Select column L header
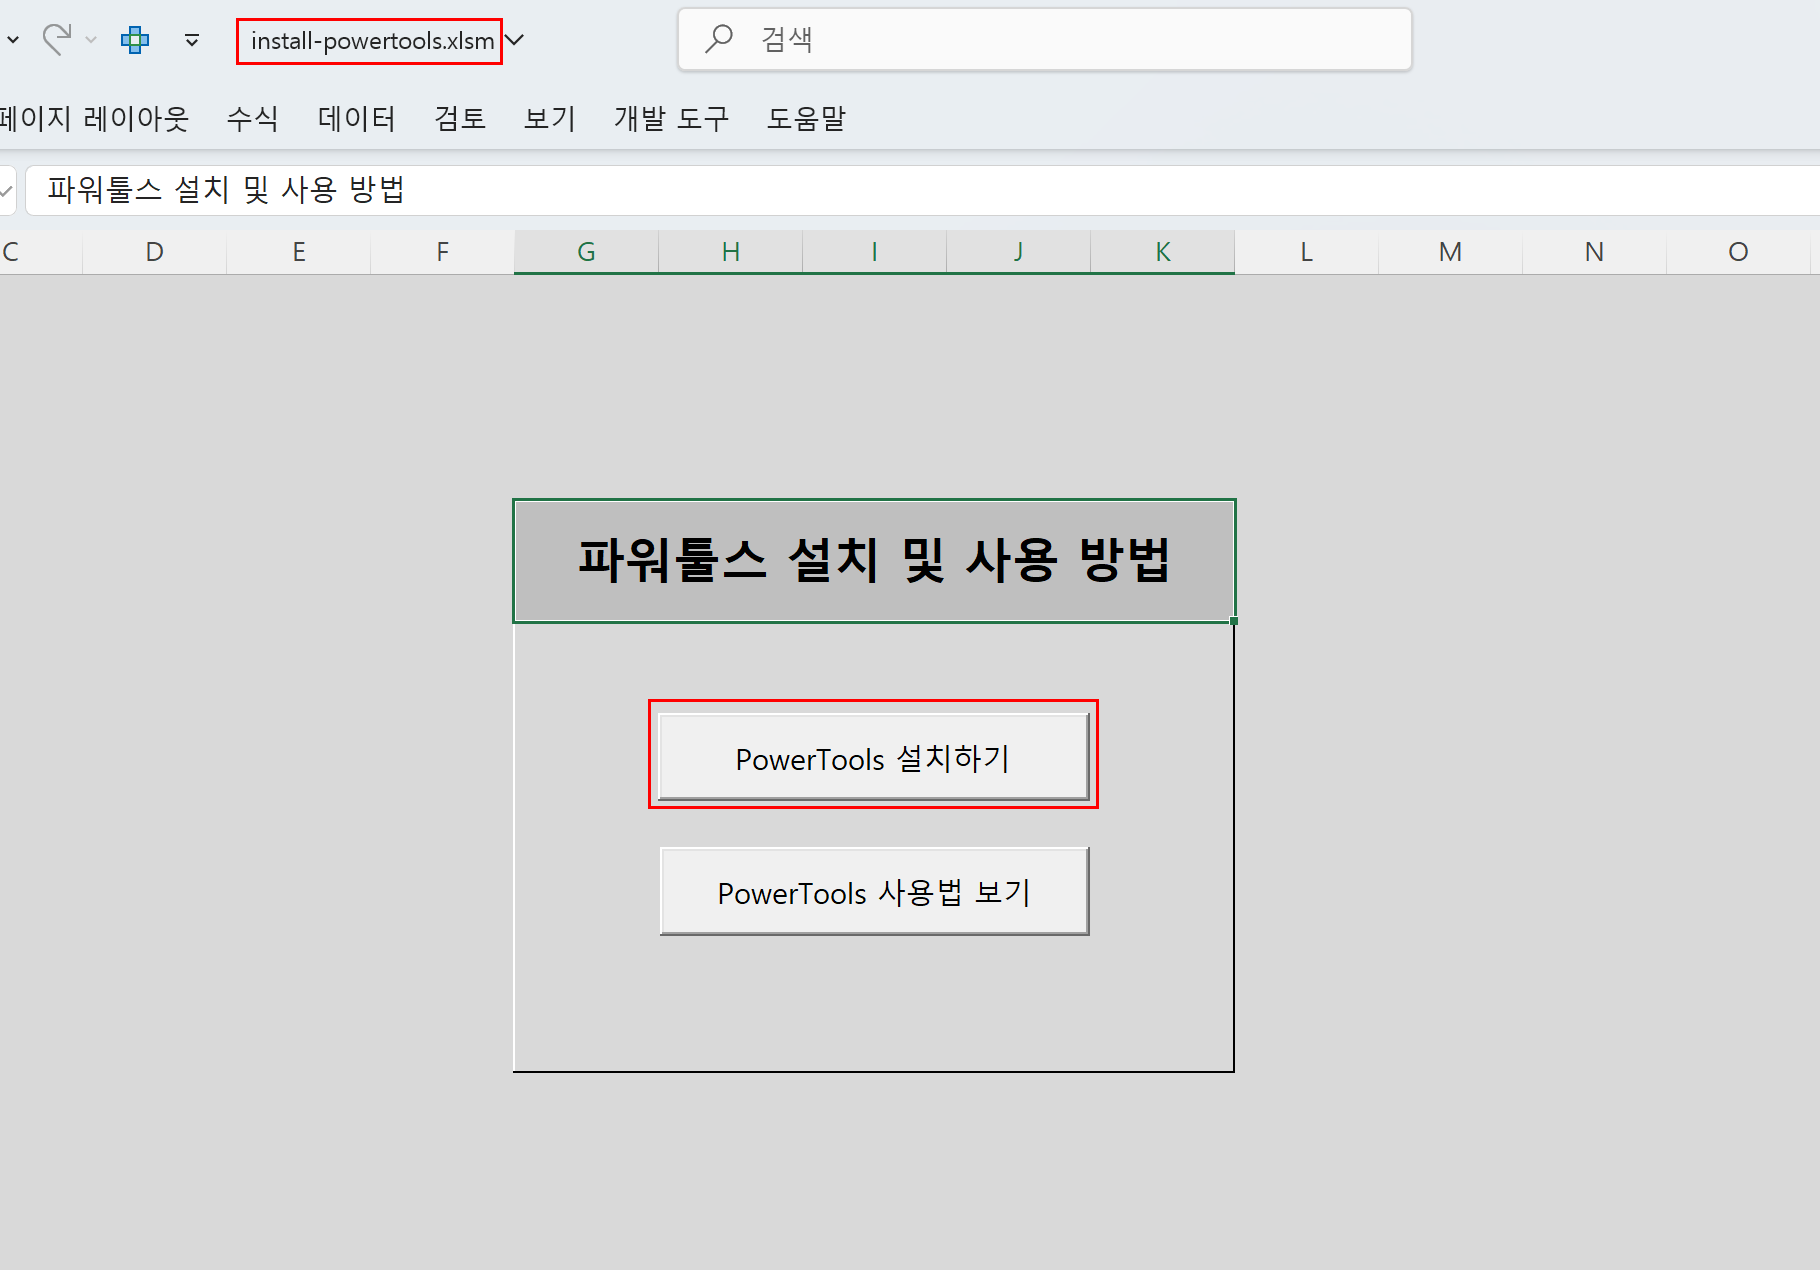The width and height of the screenshot is (1820, 1270). pos(1307,252)
